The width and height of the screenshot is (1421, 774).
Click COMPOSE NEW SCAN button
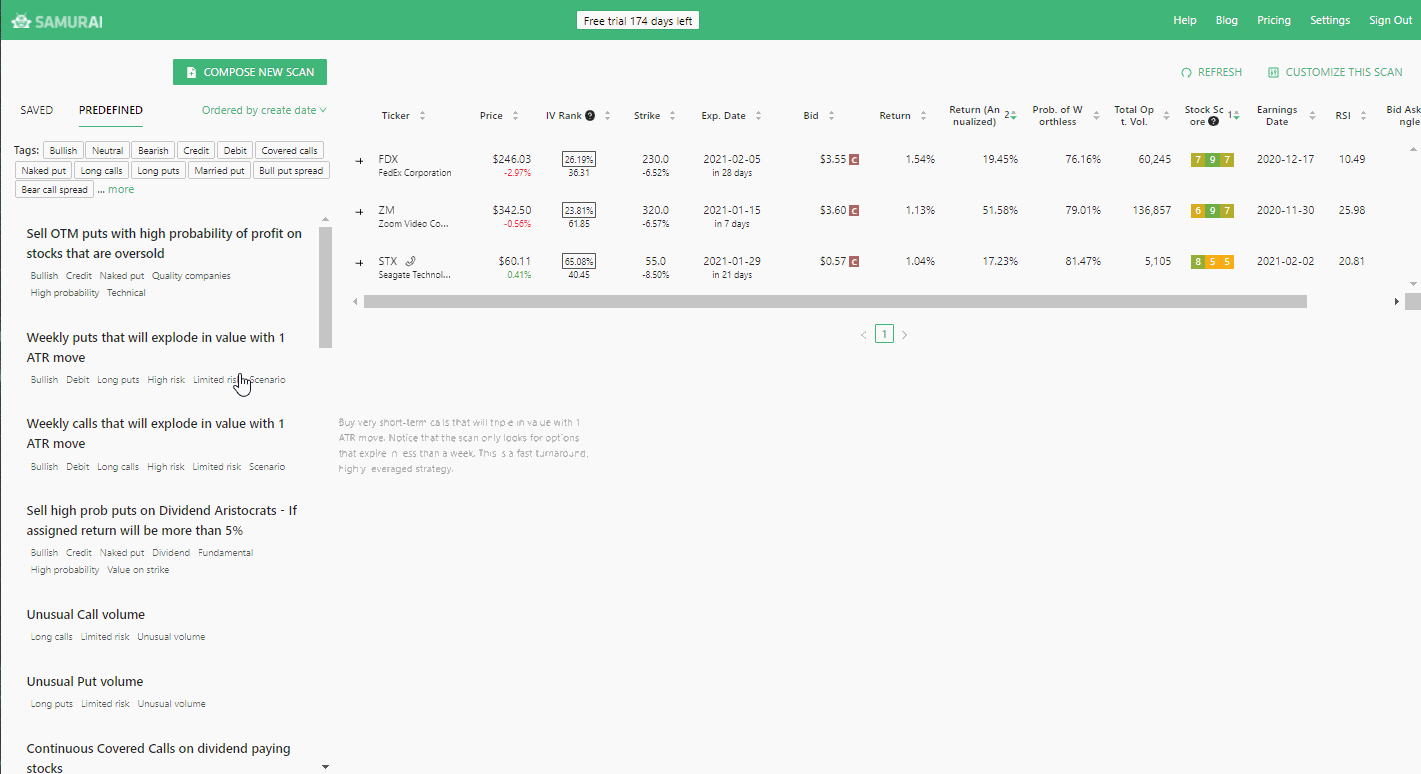[250, 72]
